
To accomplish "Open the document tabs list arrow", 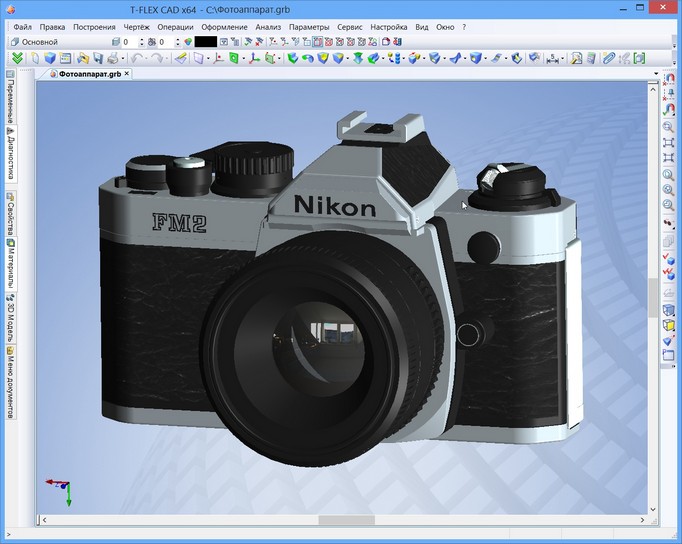I will pyautogui.click(x=656, y=74).
